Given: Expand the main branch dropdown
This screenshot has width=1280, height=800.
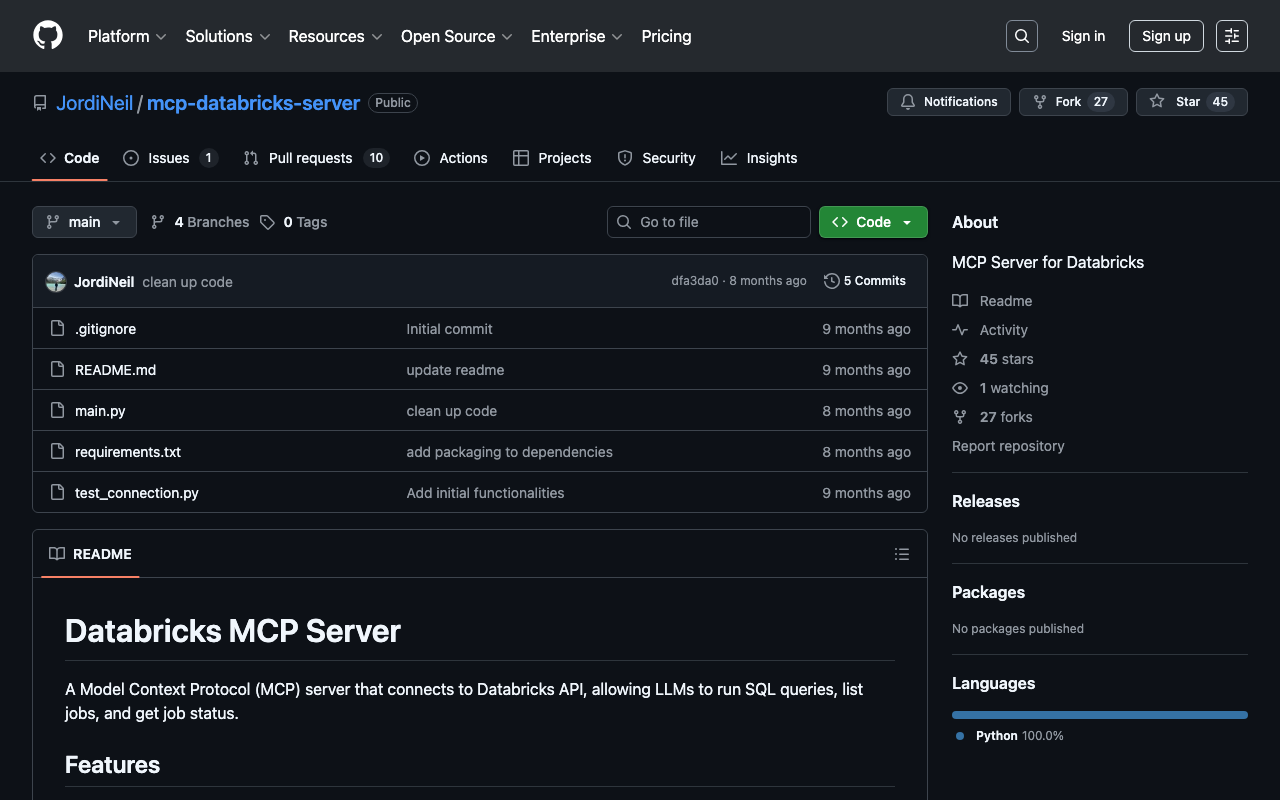Looking at the screenshot, I should point(84,222).
